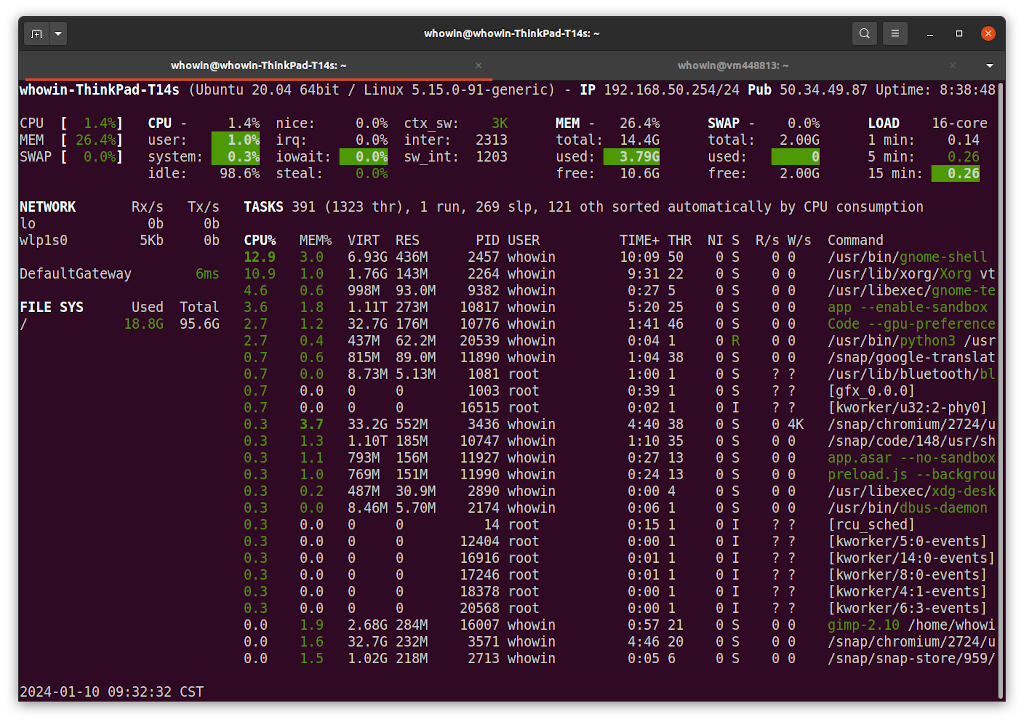Close the terminal window
This screenshot has height=722, width=1024.
tap(988, 33)
